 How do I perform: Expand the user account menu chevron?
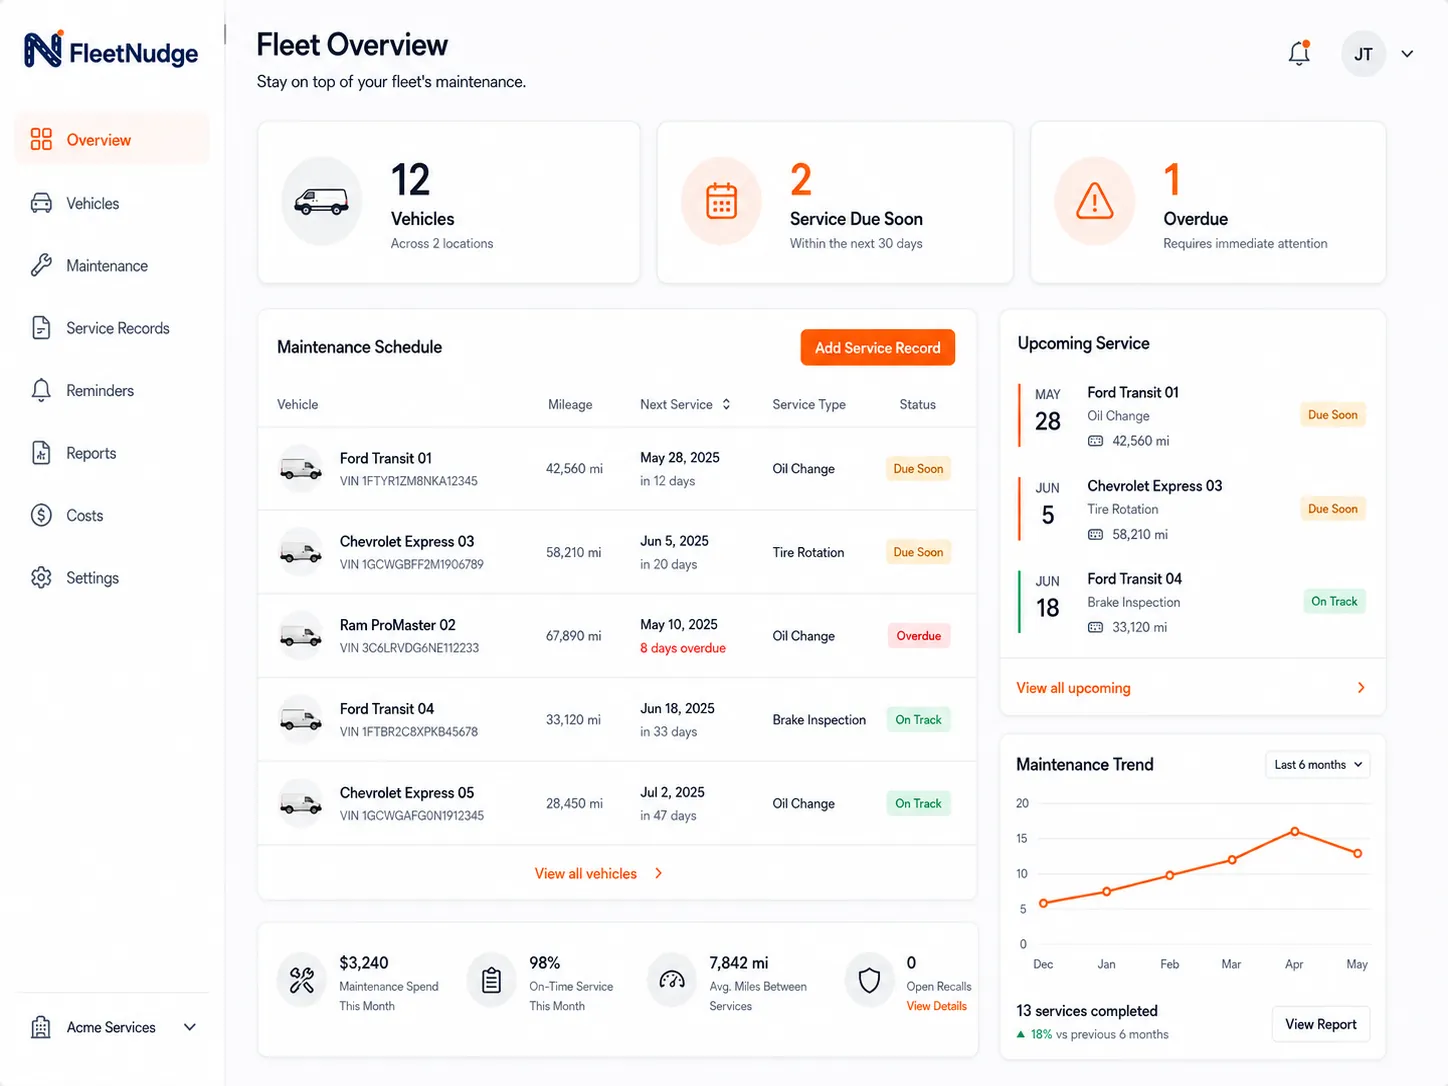click(x=1407, y=54)
